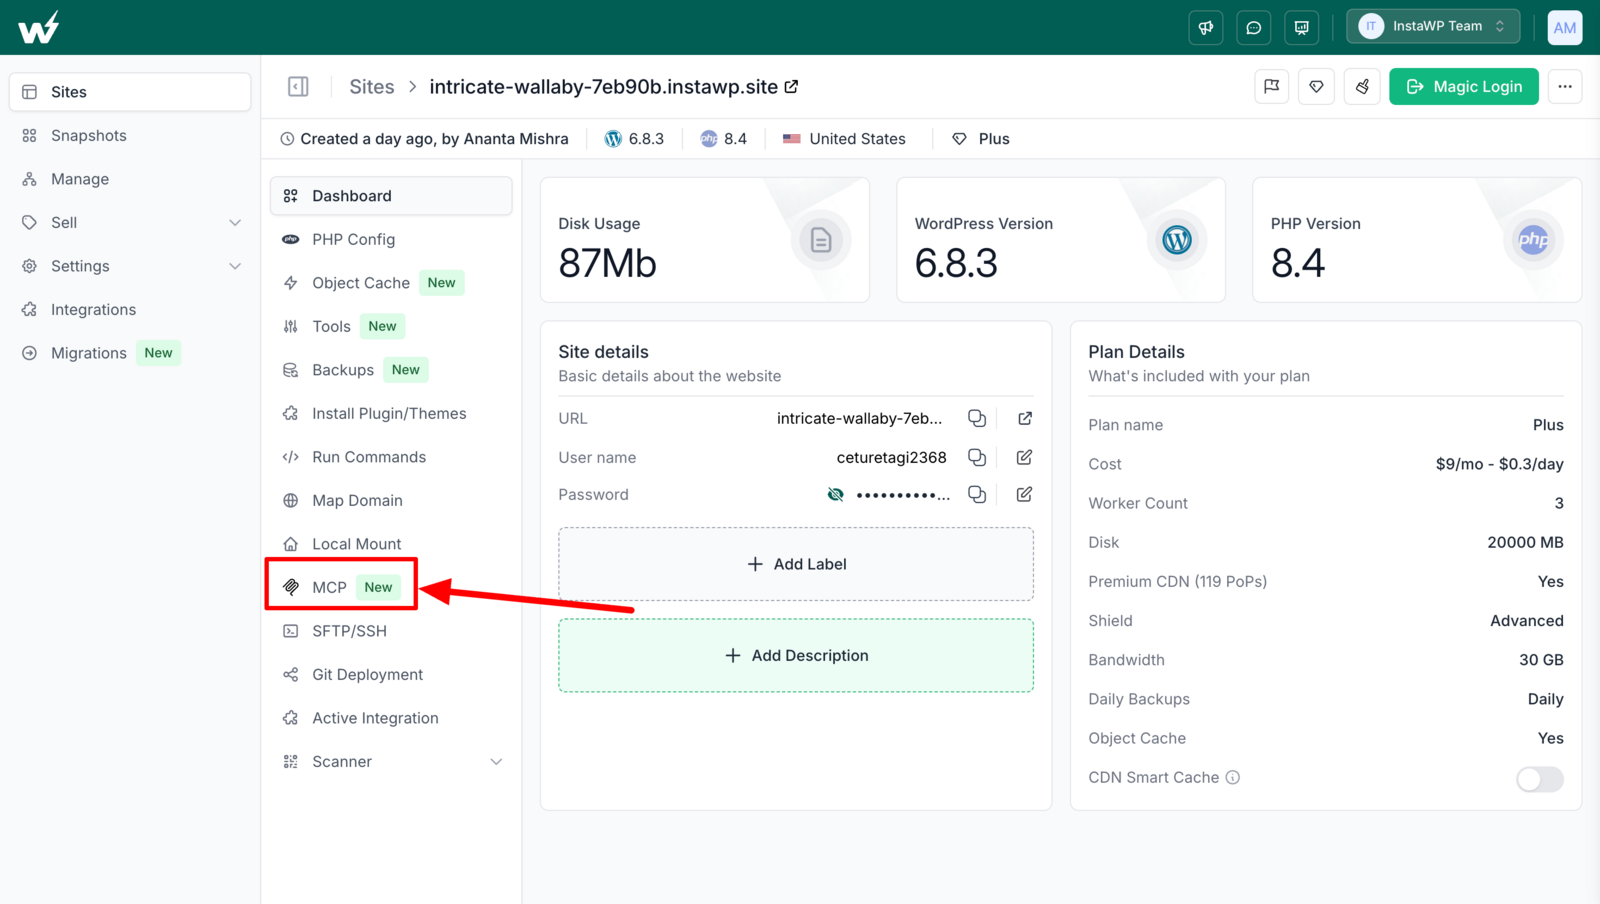Open Run Commands in site menu

coord(391,457)
